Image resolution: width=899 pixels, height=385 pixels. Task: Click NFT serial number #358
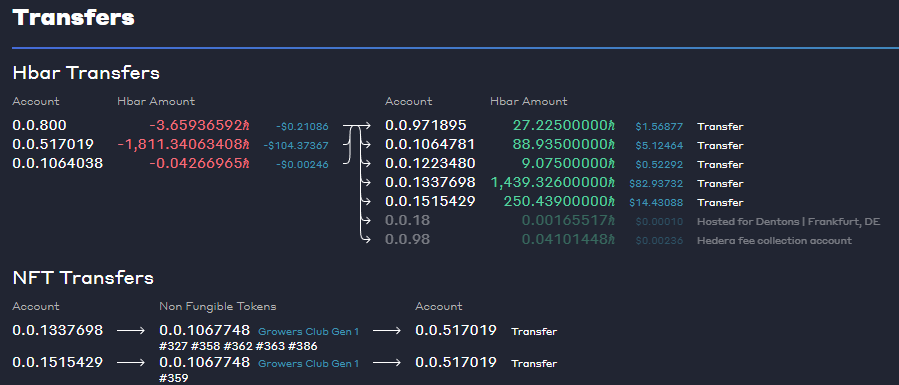206,346
